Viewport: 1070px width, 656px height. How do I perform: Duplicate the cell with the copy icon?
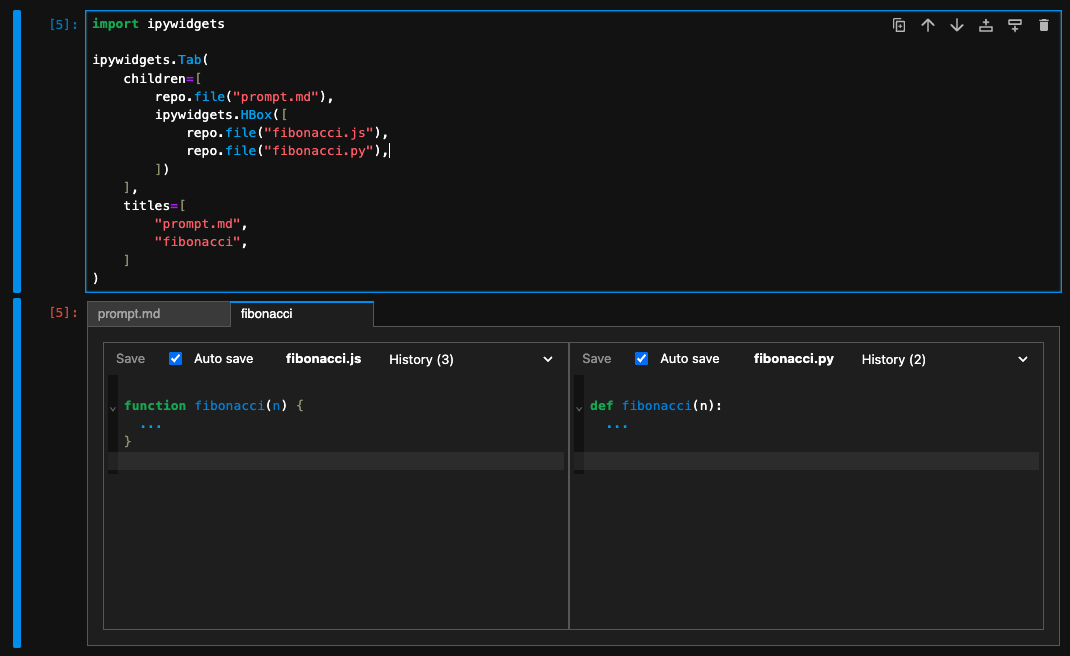pyautogui.click(x=899, y=25)
